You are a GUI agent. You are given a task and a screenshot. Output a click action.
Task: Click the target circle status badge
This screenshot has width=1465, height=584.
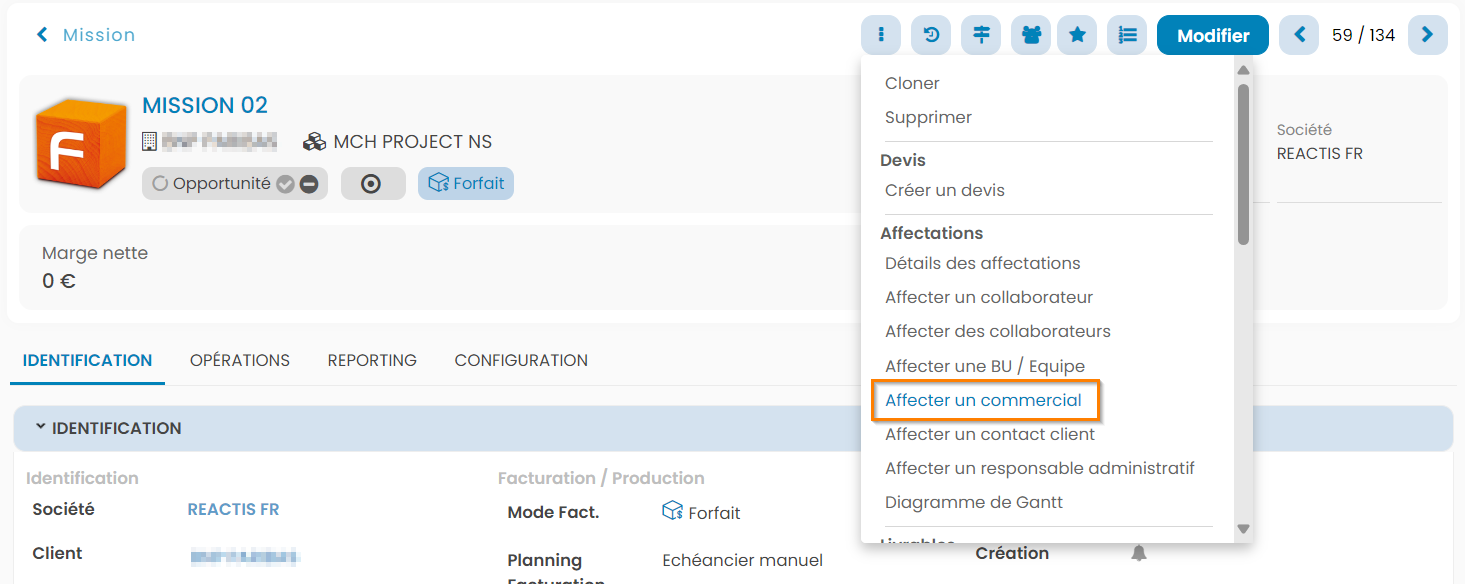coord(372,184)
